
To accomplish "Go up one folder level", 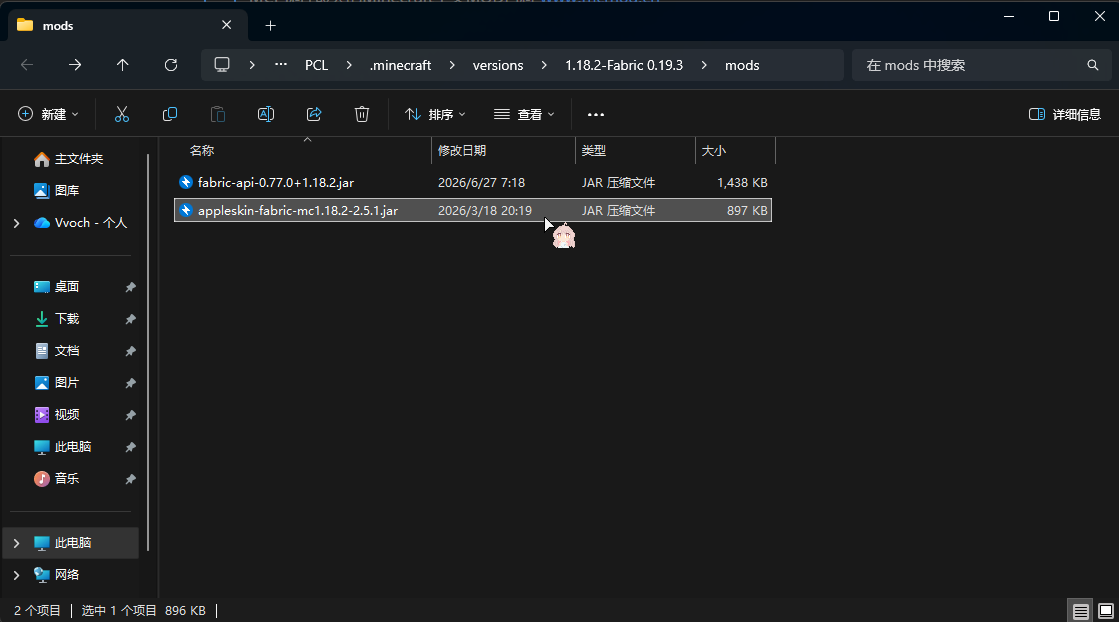I will [x=123, y=65].
